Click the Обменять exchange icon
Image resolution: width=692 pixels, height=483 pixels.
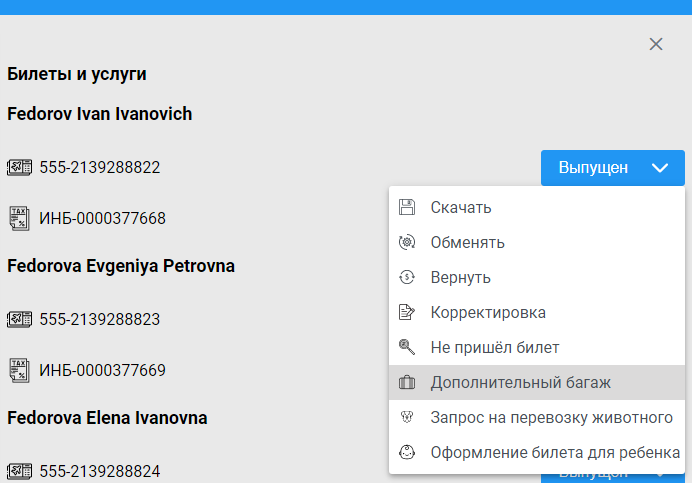pos(407,243)
